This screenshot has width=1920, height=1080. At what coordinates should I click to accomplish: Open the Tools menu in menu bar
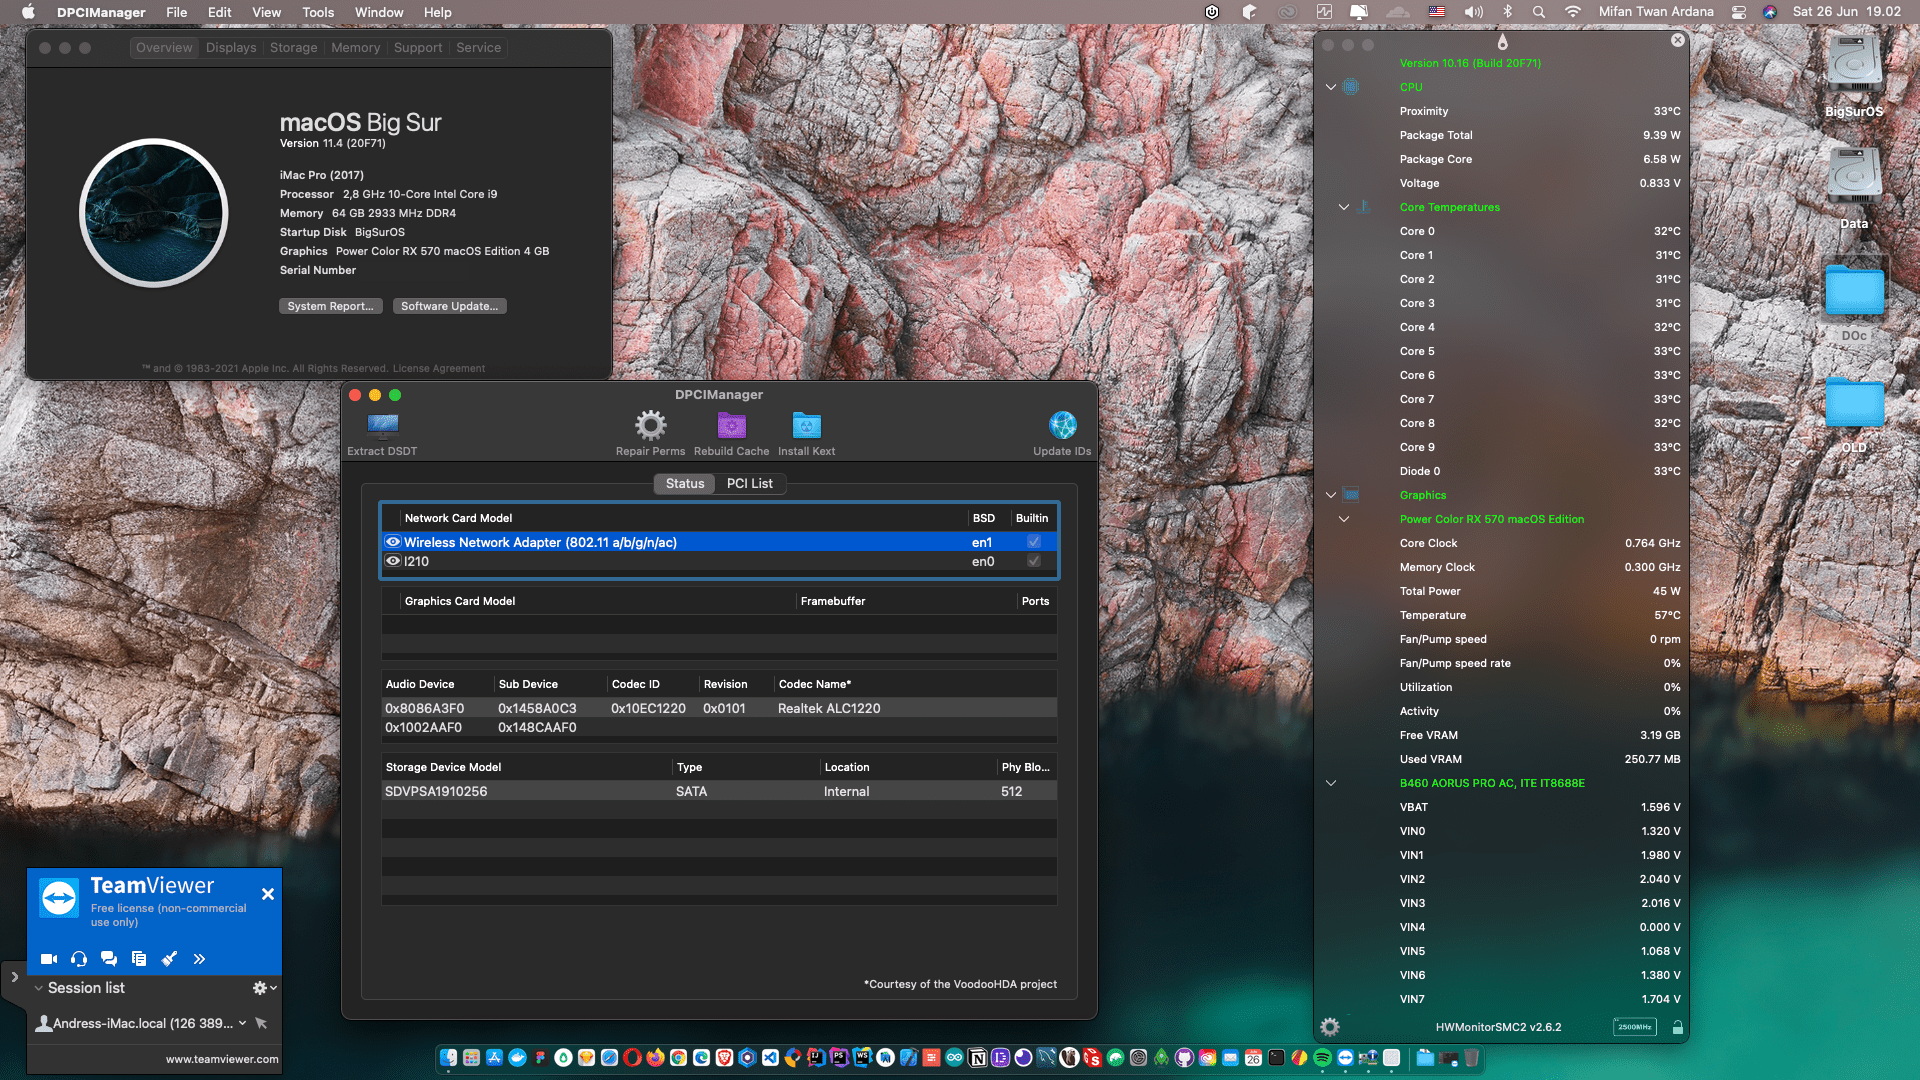pos(318,12)
